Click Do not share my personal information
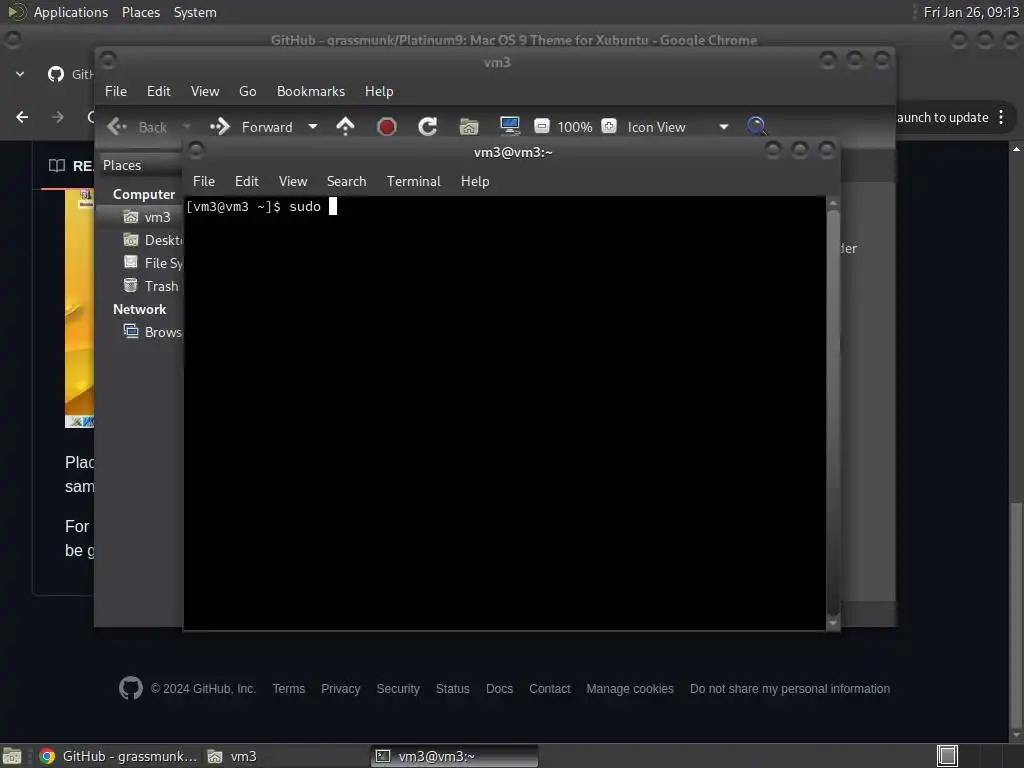1024x768 pixels. coord(790,689)
